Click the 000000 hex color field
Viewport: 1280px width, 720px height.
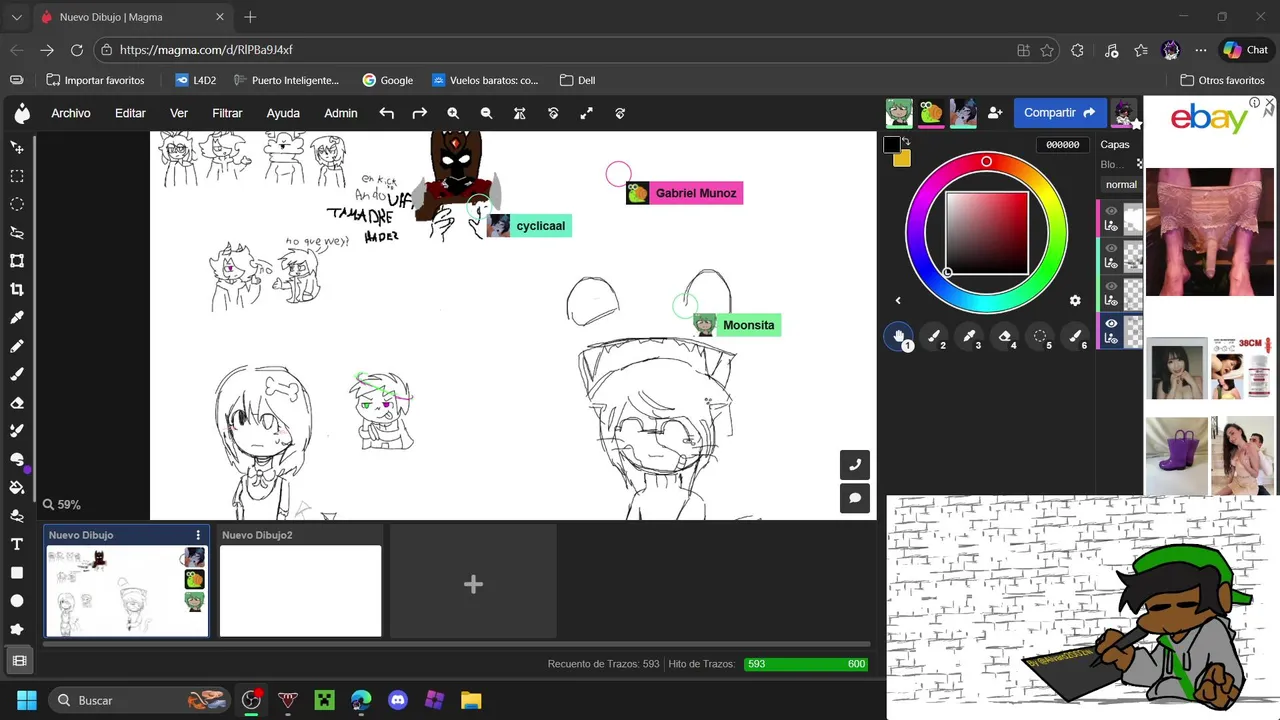(1062, 145)
